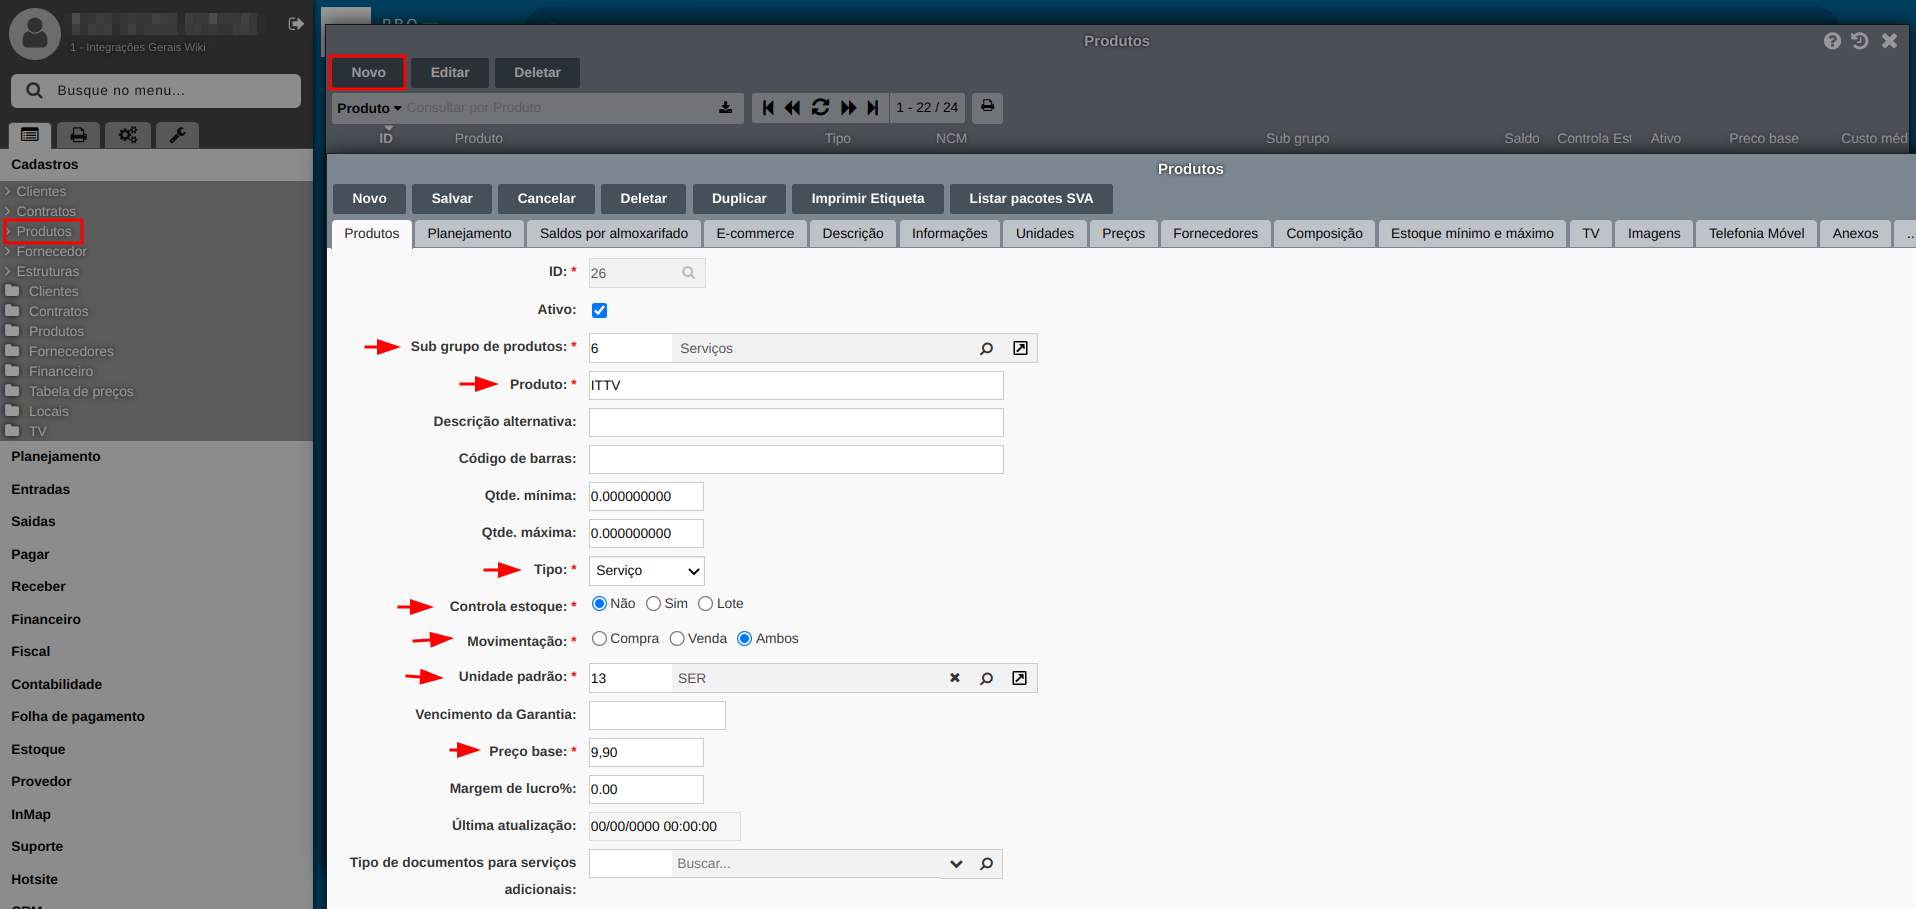Viewport: 1916px width, 909px height.
Task: Click the search magnifier for Sub grupo de produtos
Action: point(986,348)
